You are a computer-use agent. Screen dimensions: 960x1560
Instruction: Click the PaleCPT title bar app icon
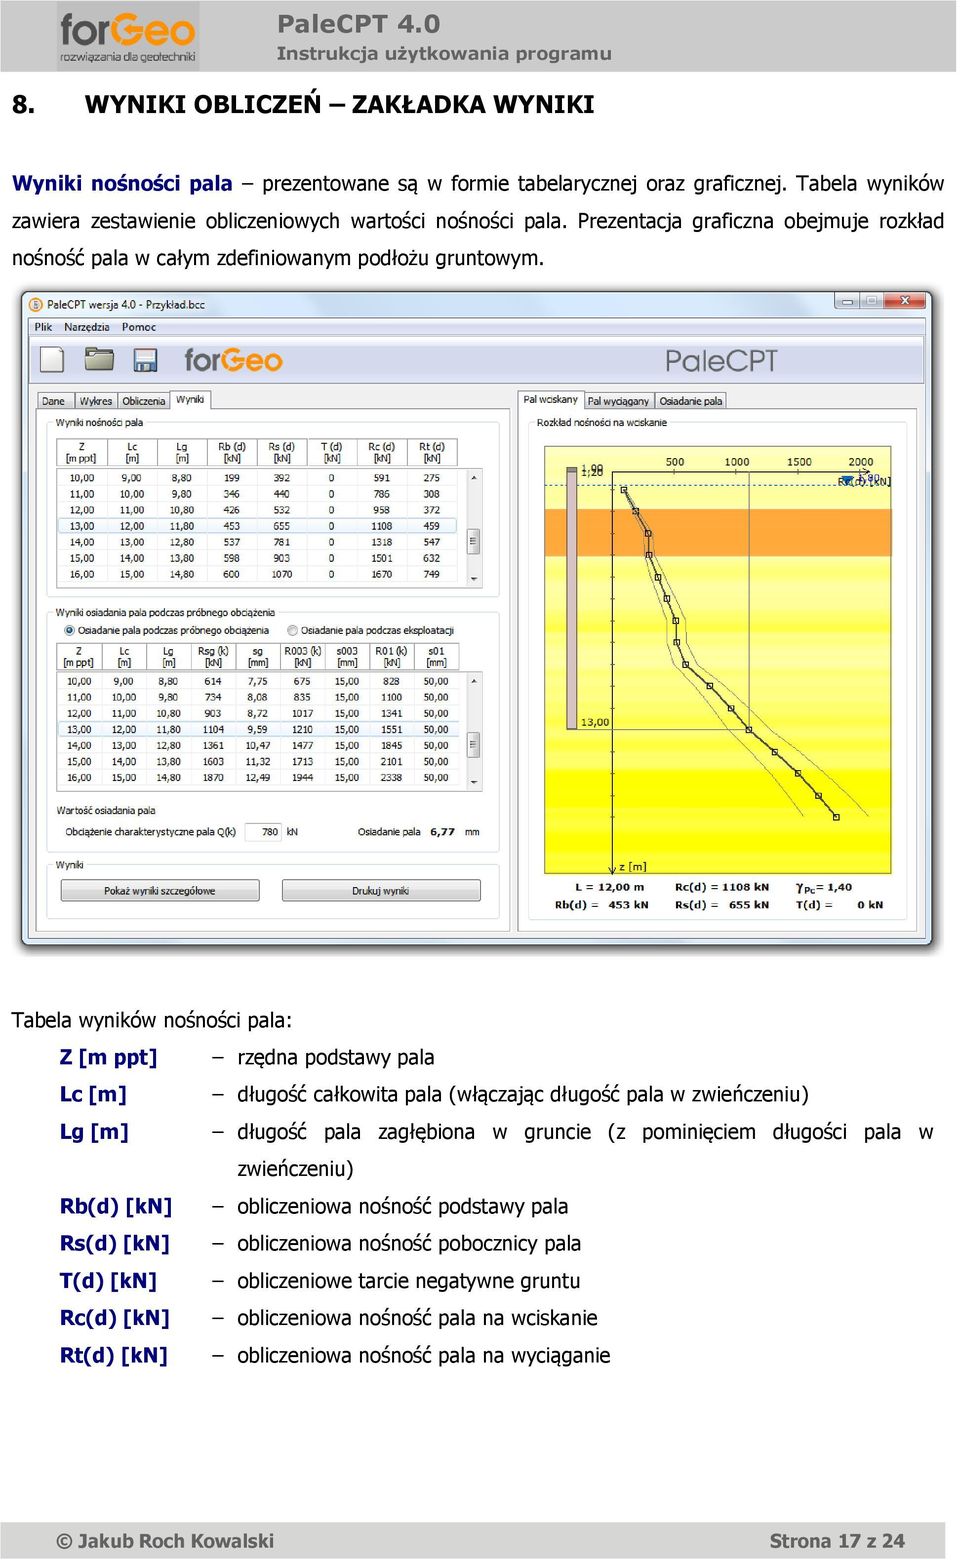click(36, 304)
